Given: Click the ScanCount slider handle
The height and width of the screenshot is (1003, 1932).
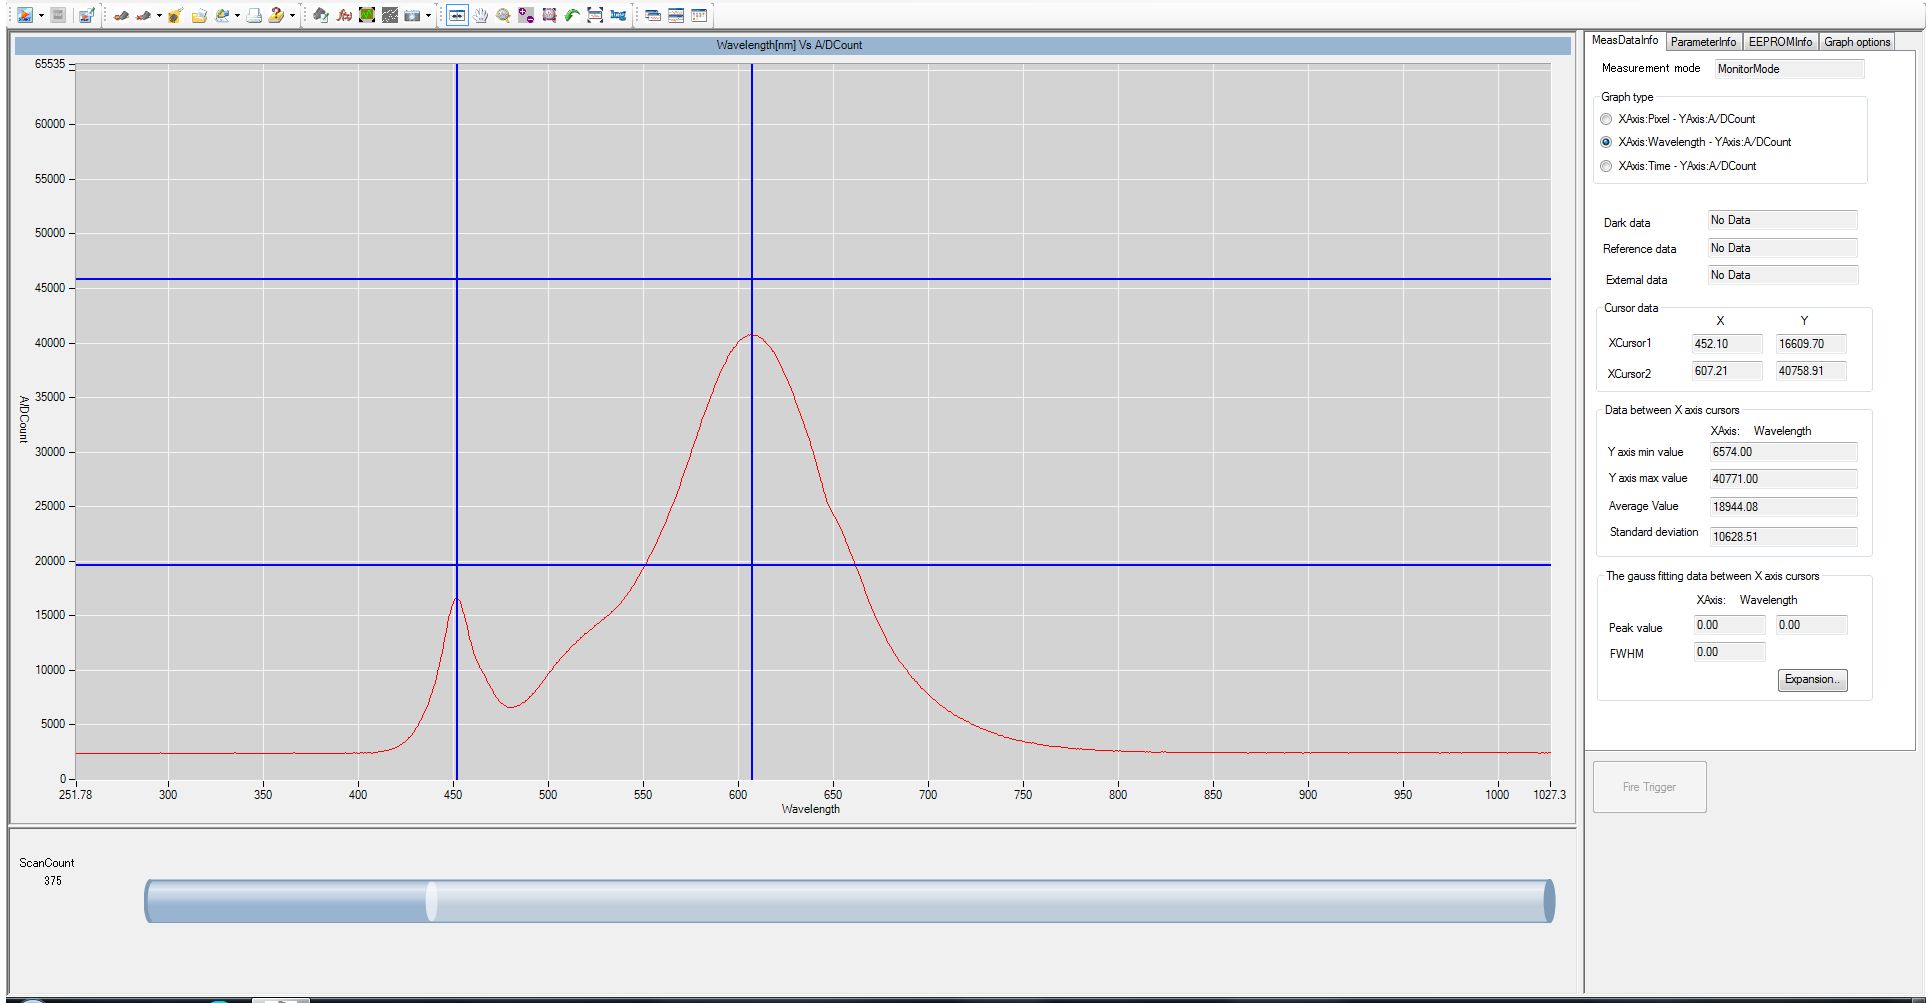Looking at the screenshot, I should [x=431, y=901].
